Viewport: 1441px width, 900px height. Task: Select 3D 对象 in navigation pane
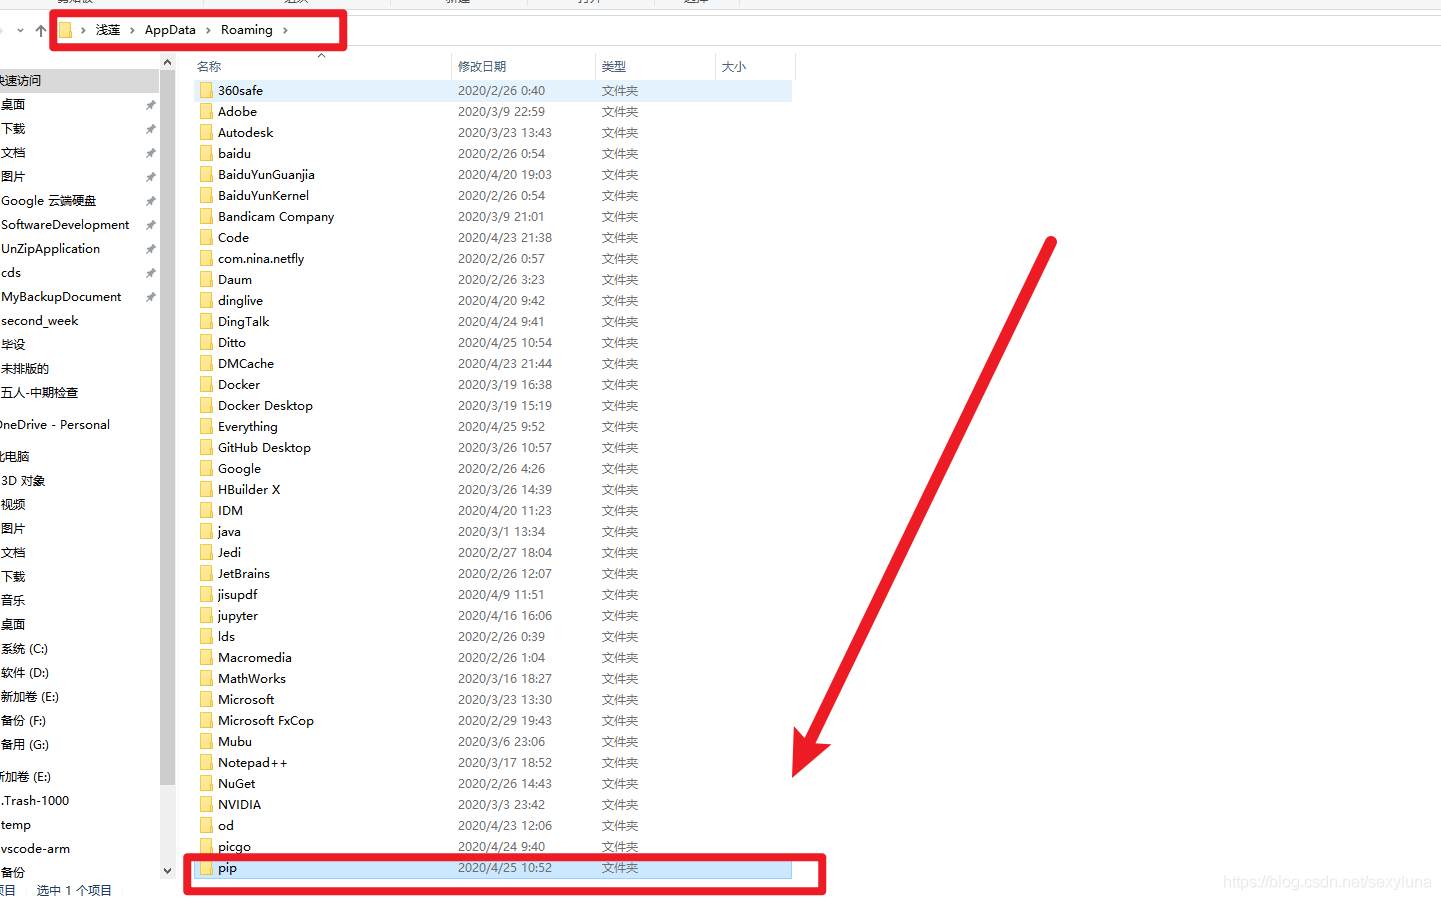tap(23, 481)
